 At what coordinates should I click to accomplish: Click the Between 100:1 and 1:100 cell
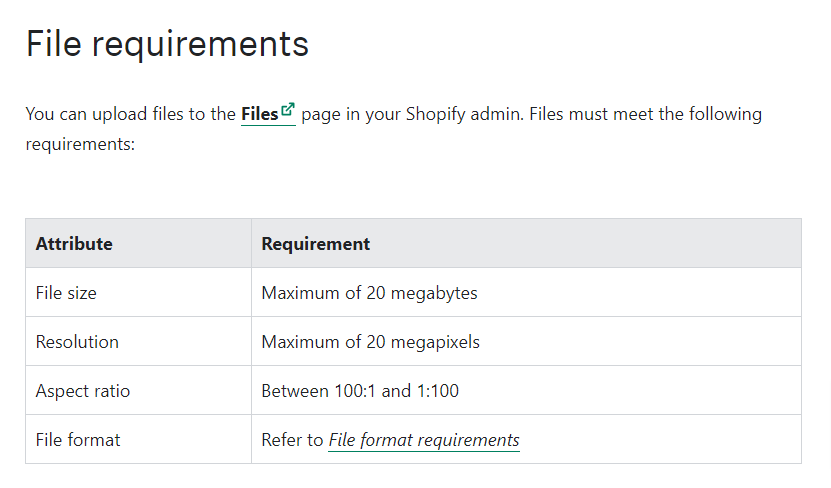tap(360, 391)
